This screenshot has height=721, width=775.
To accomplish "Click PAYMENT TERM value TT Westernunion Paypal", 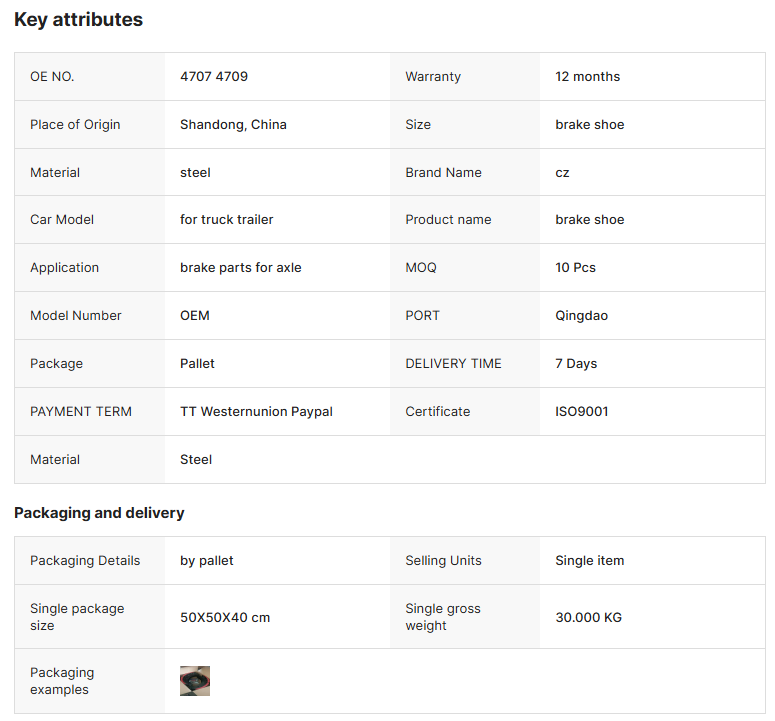I will (x=256, y=411).
